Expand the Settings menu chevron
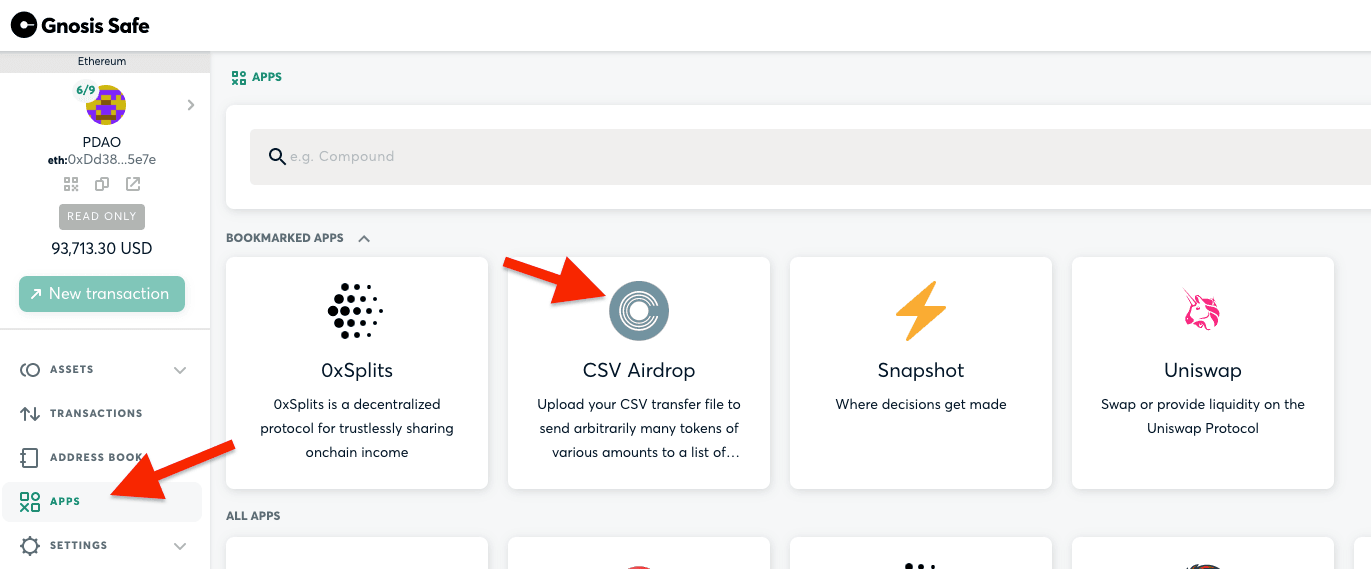The height and width of the screenshot is (569, 1371). tap(180, 546)
